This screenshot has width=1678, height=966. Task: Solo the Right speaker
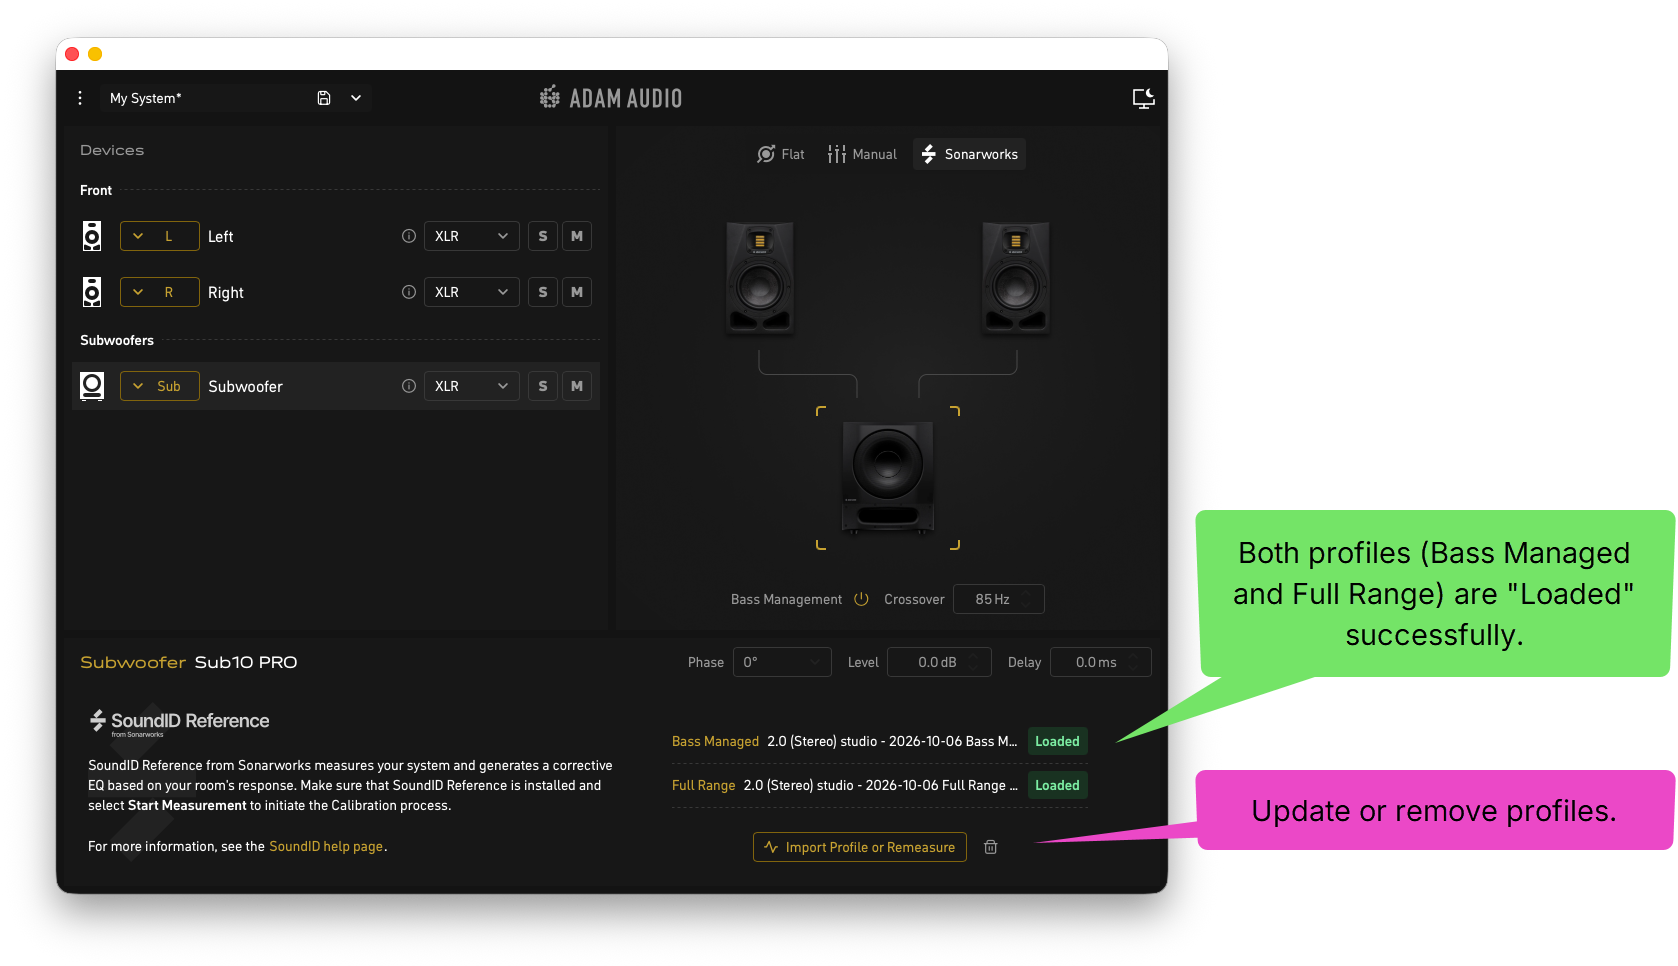543,292
